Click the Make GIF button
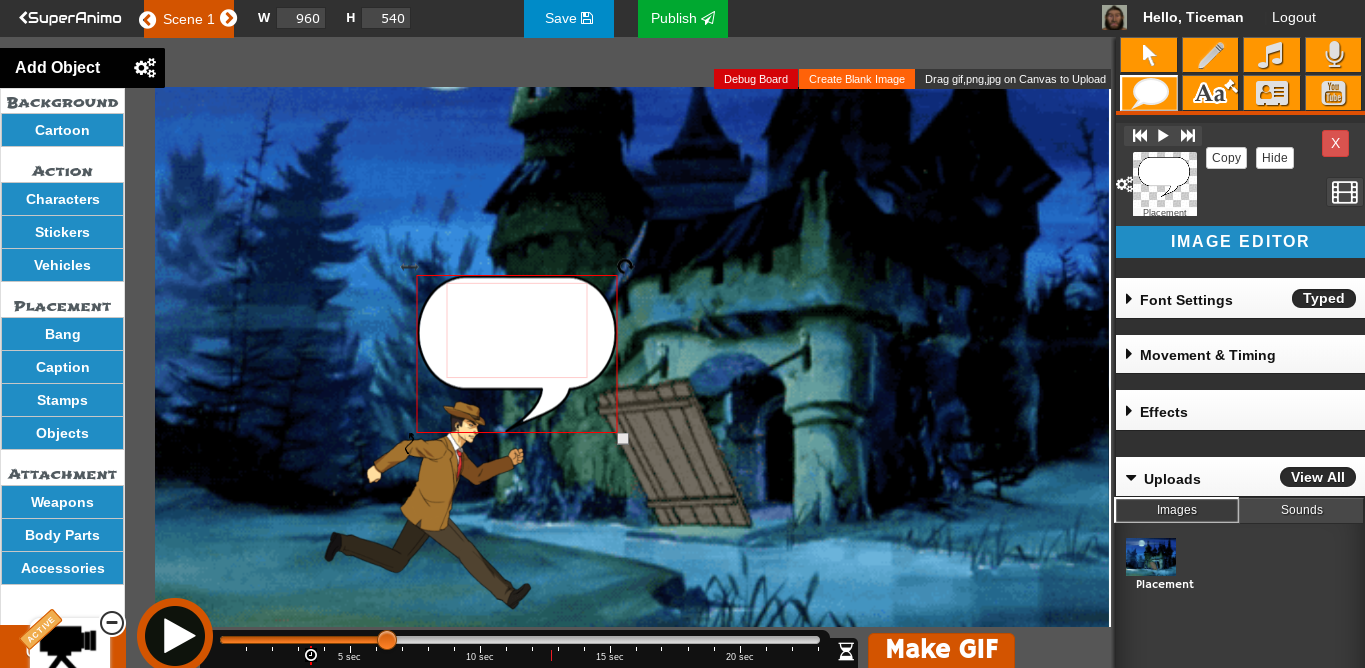 click(x=941, y=649)
